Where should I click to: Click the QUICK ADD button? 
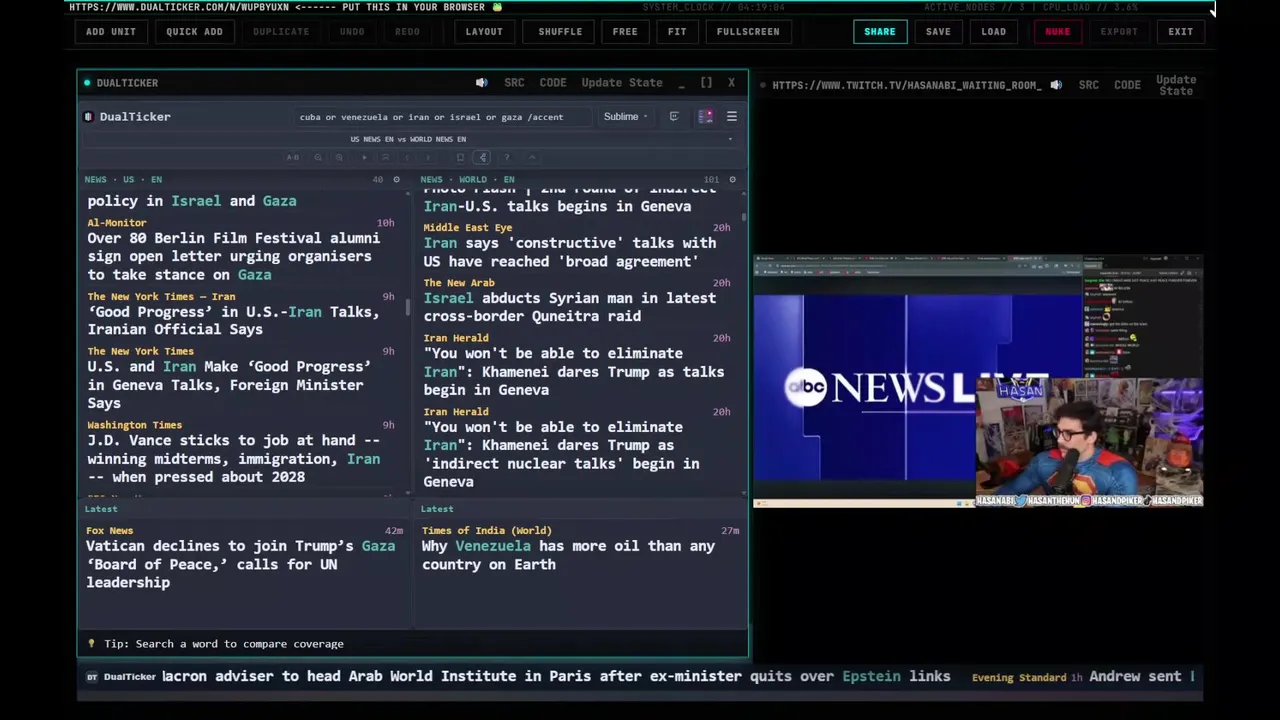click(194, 32)
